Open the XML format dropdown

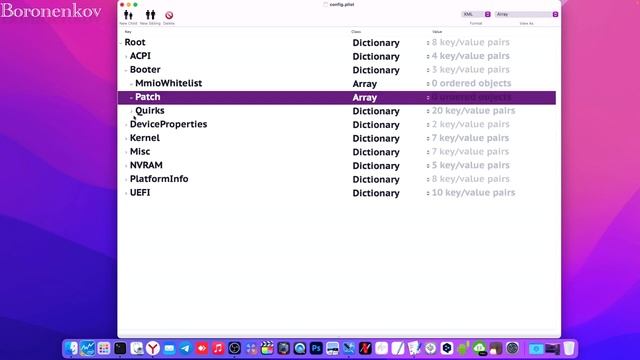476,14
